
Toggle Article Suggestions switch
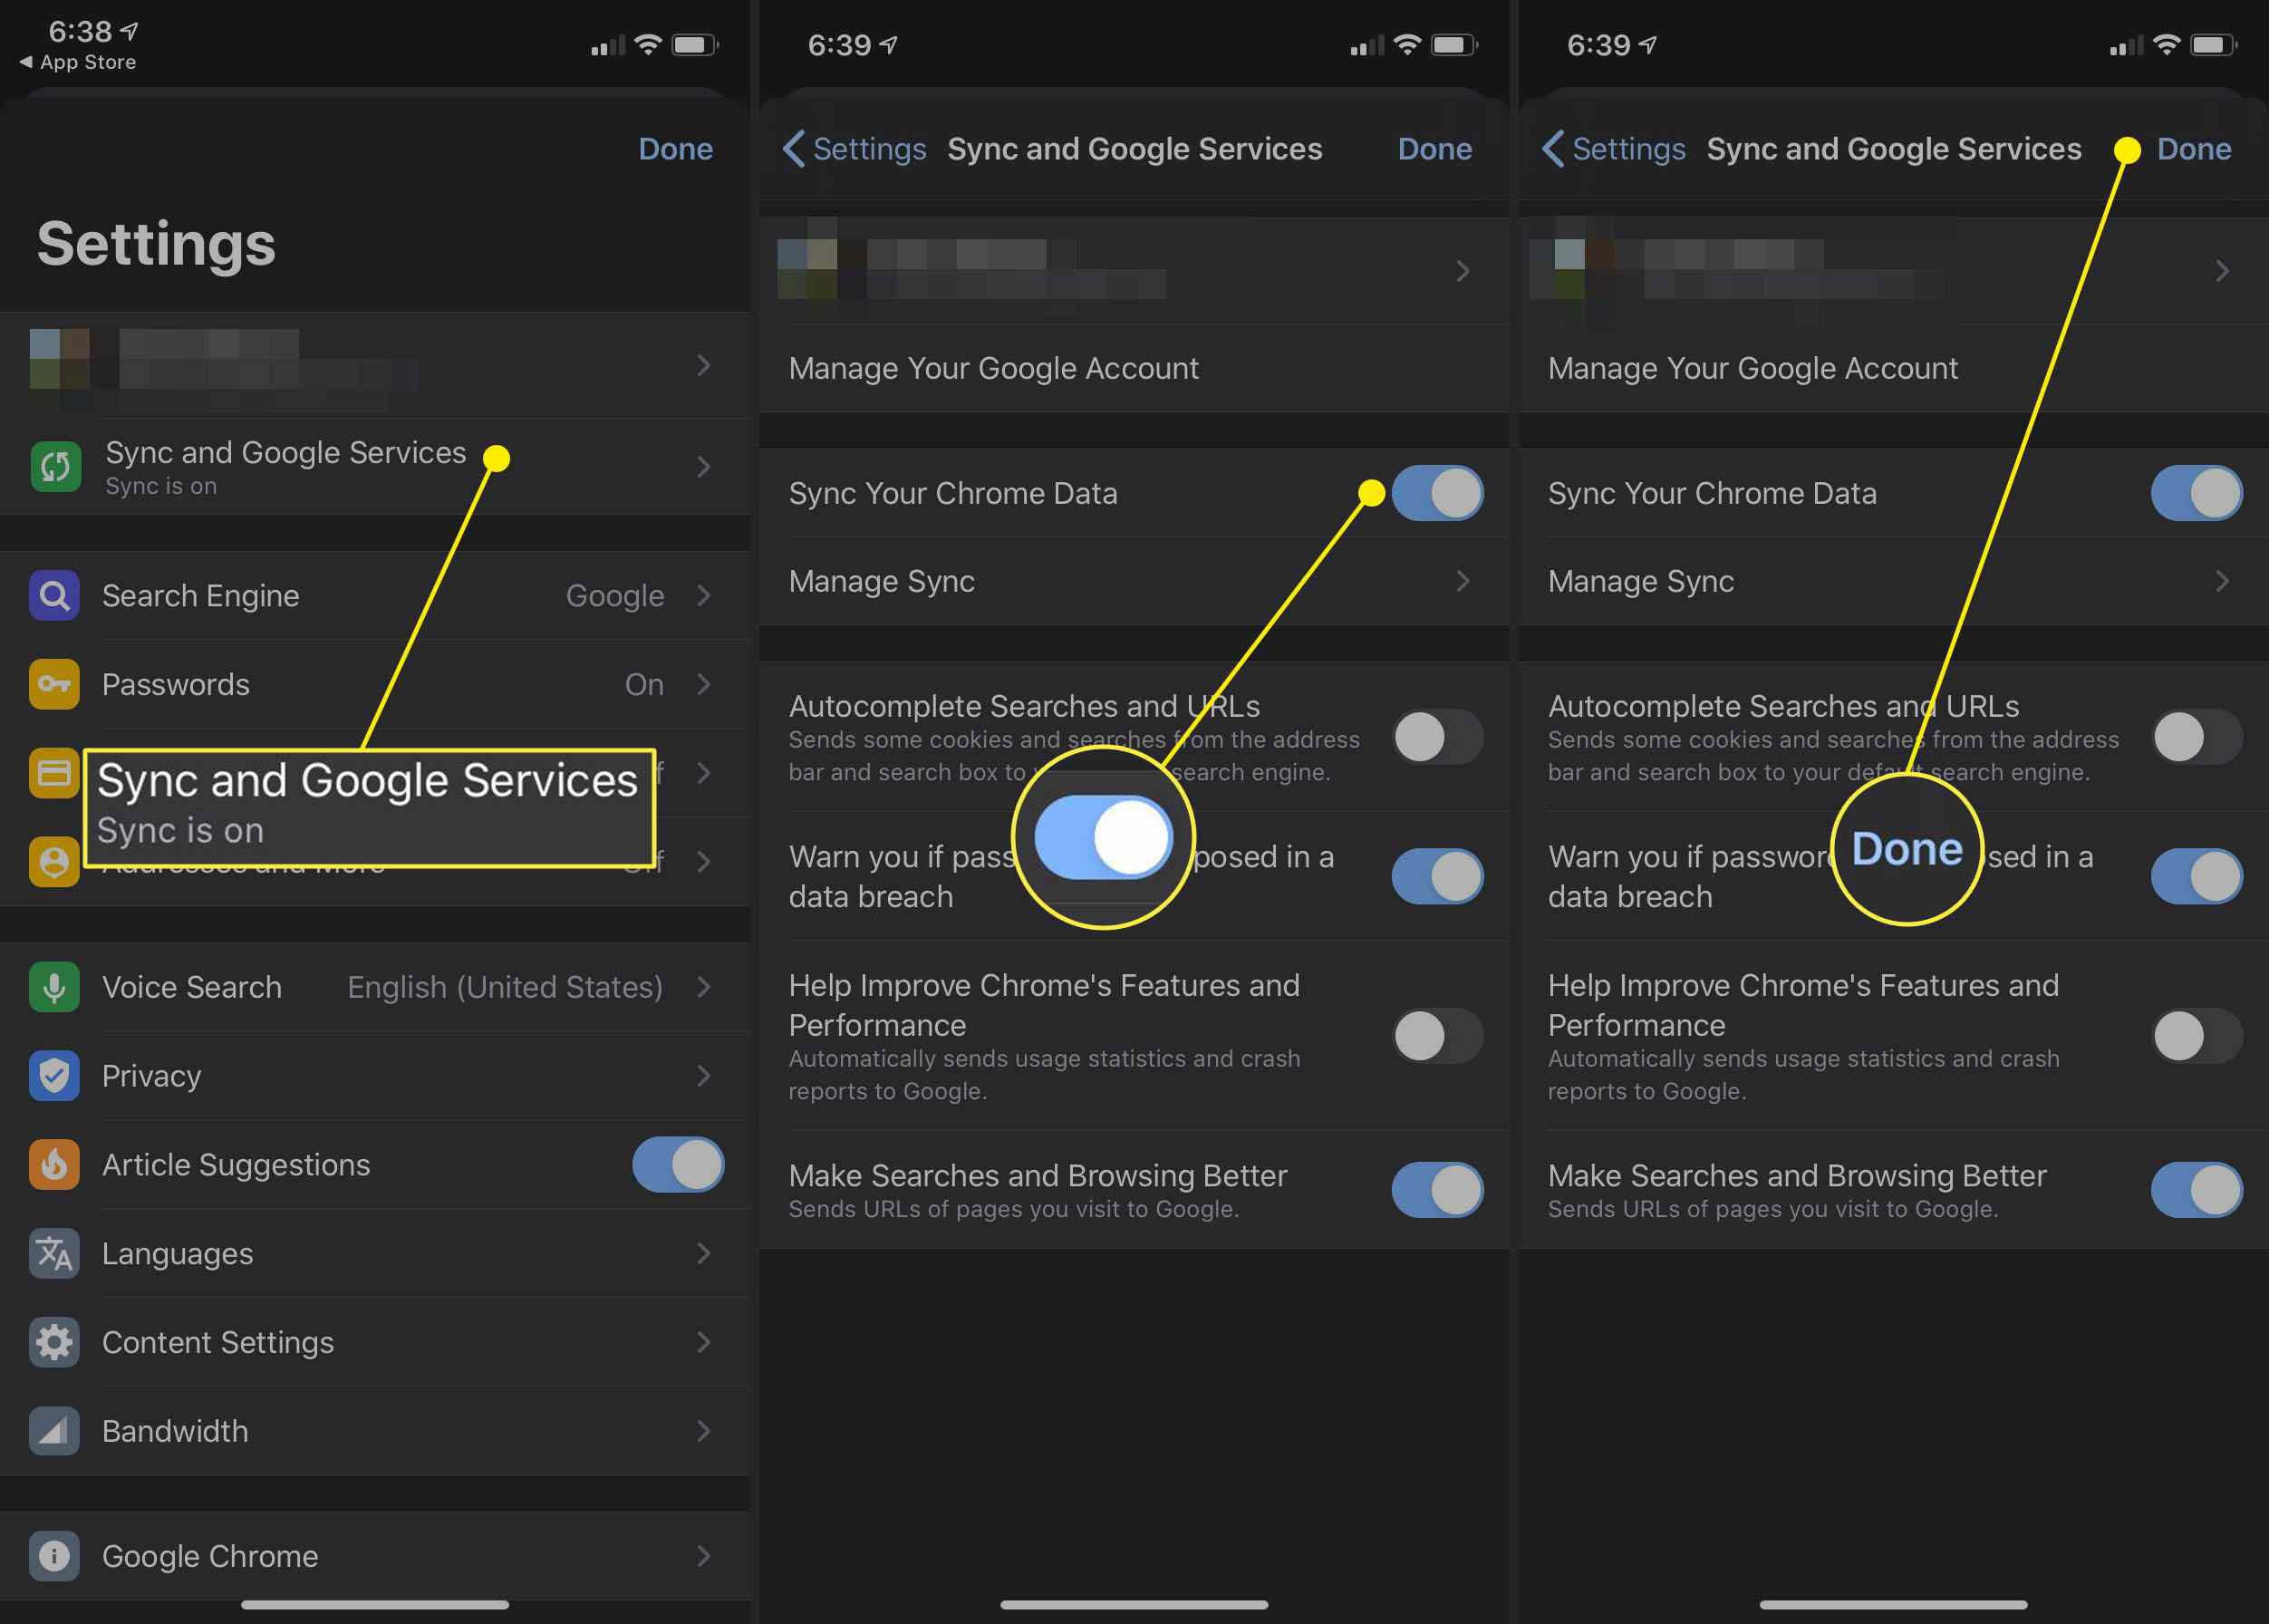tap(678, 1165)
